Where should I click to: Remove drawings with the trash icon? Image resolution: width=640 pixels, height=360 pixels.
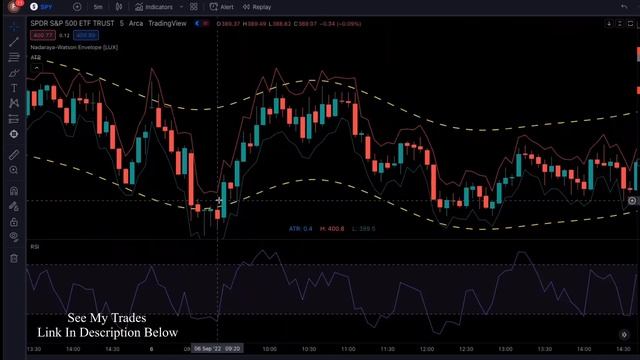[x=14, y=258]
